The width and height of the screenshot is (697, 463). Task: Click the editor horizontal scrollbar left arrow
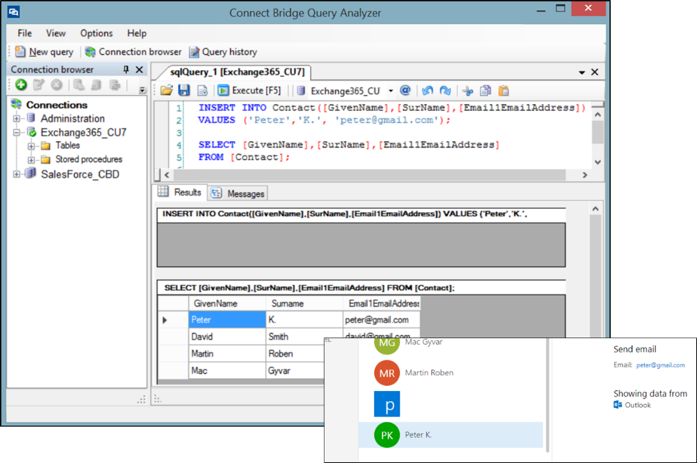point(167,175)
